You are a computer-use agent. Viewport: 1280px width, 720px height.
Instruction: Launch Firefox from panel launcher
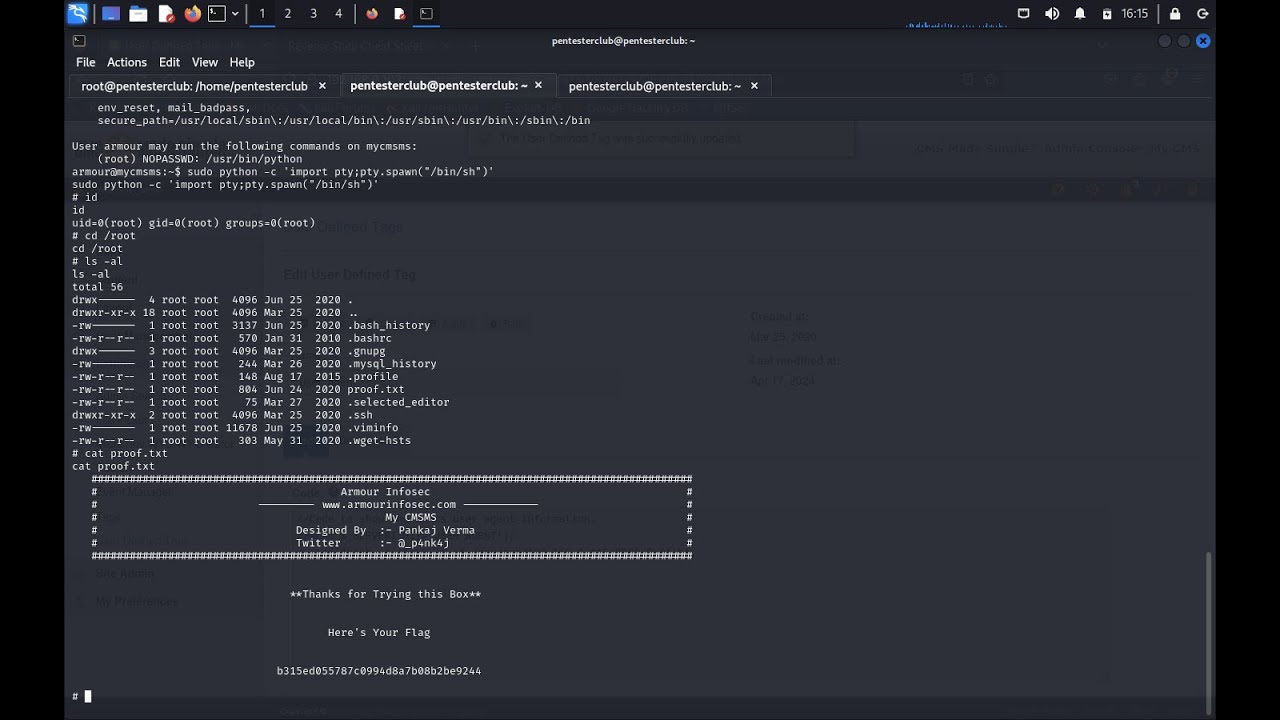192,14
